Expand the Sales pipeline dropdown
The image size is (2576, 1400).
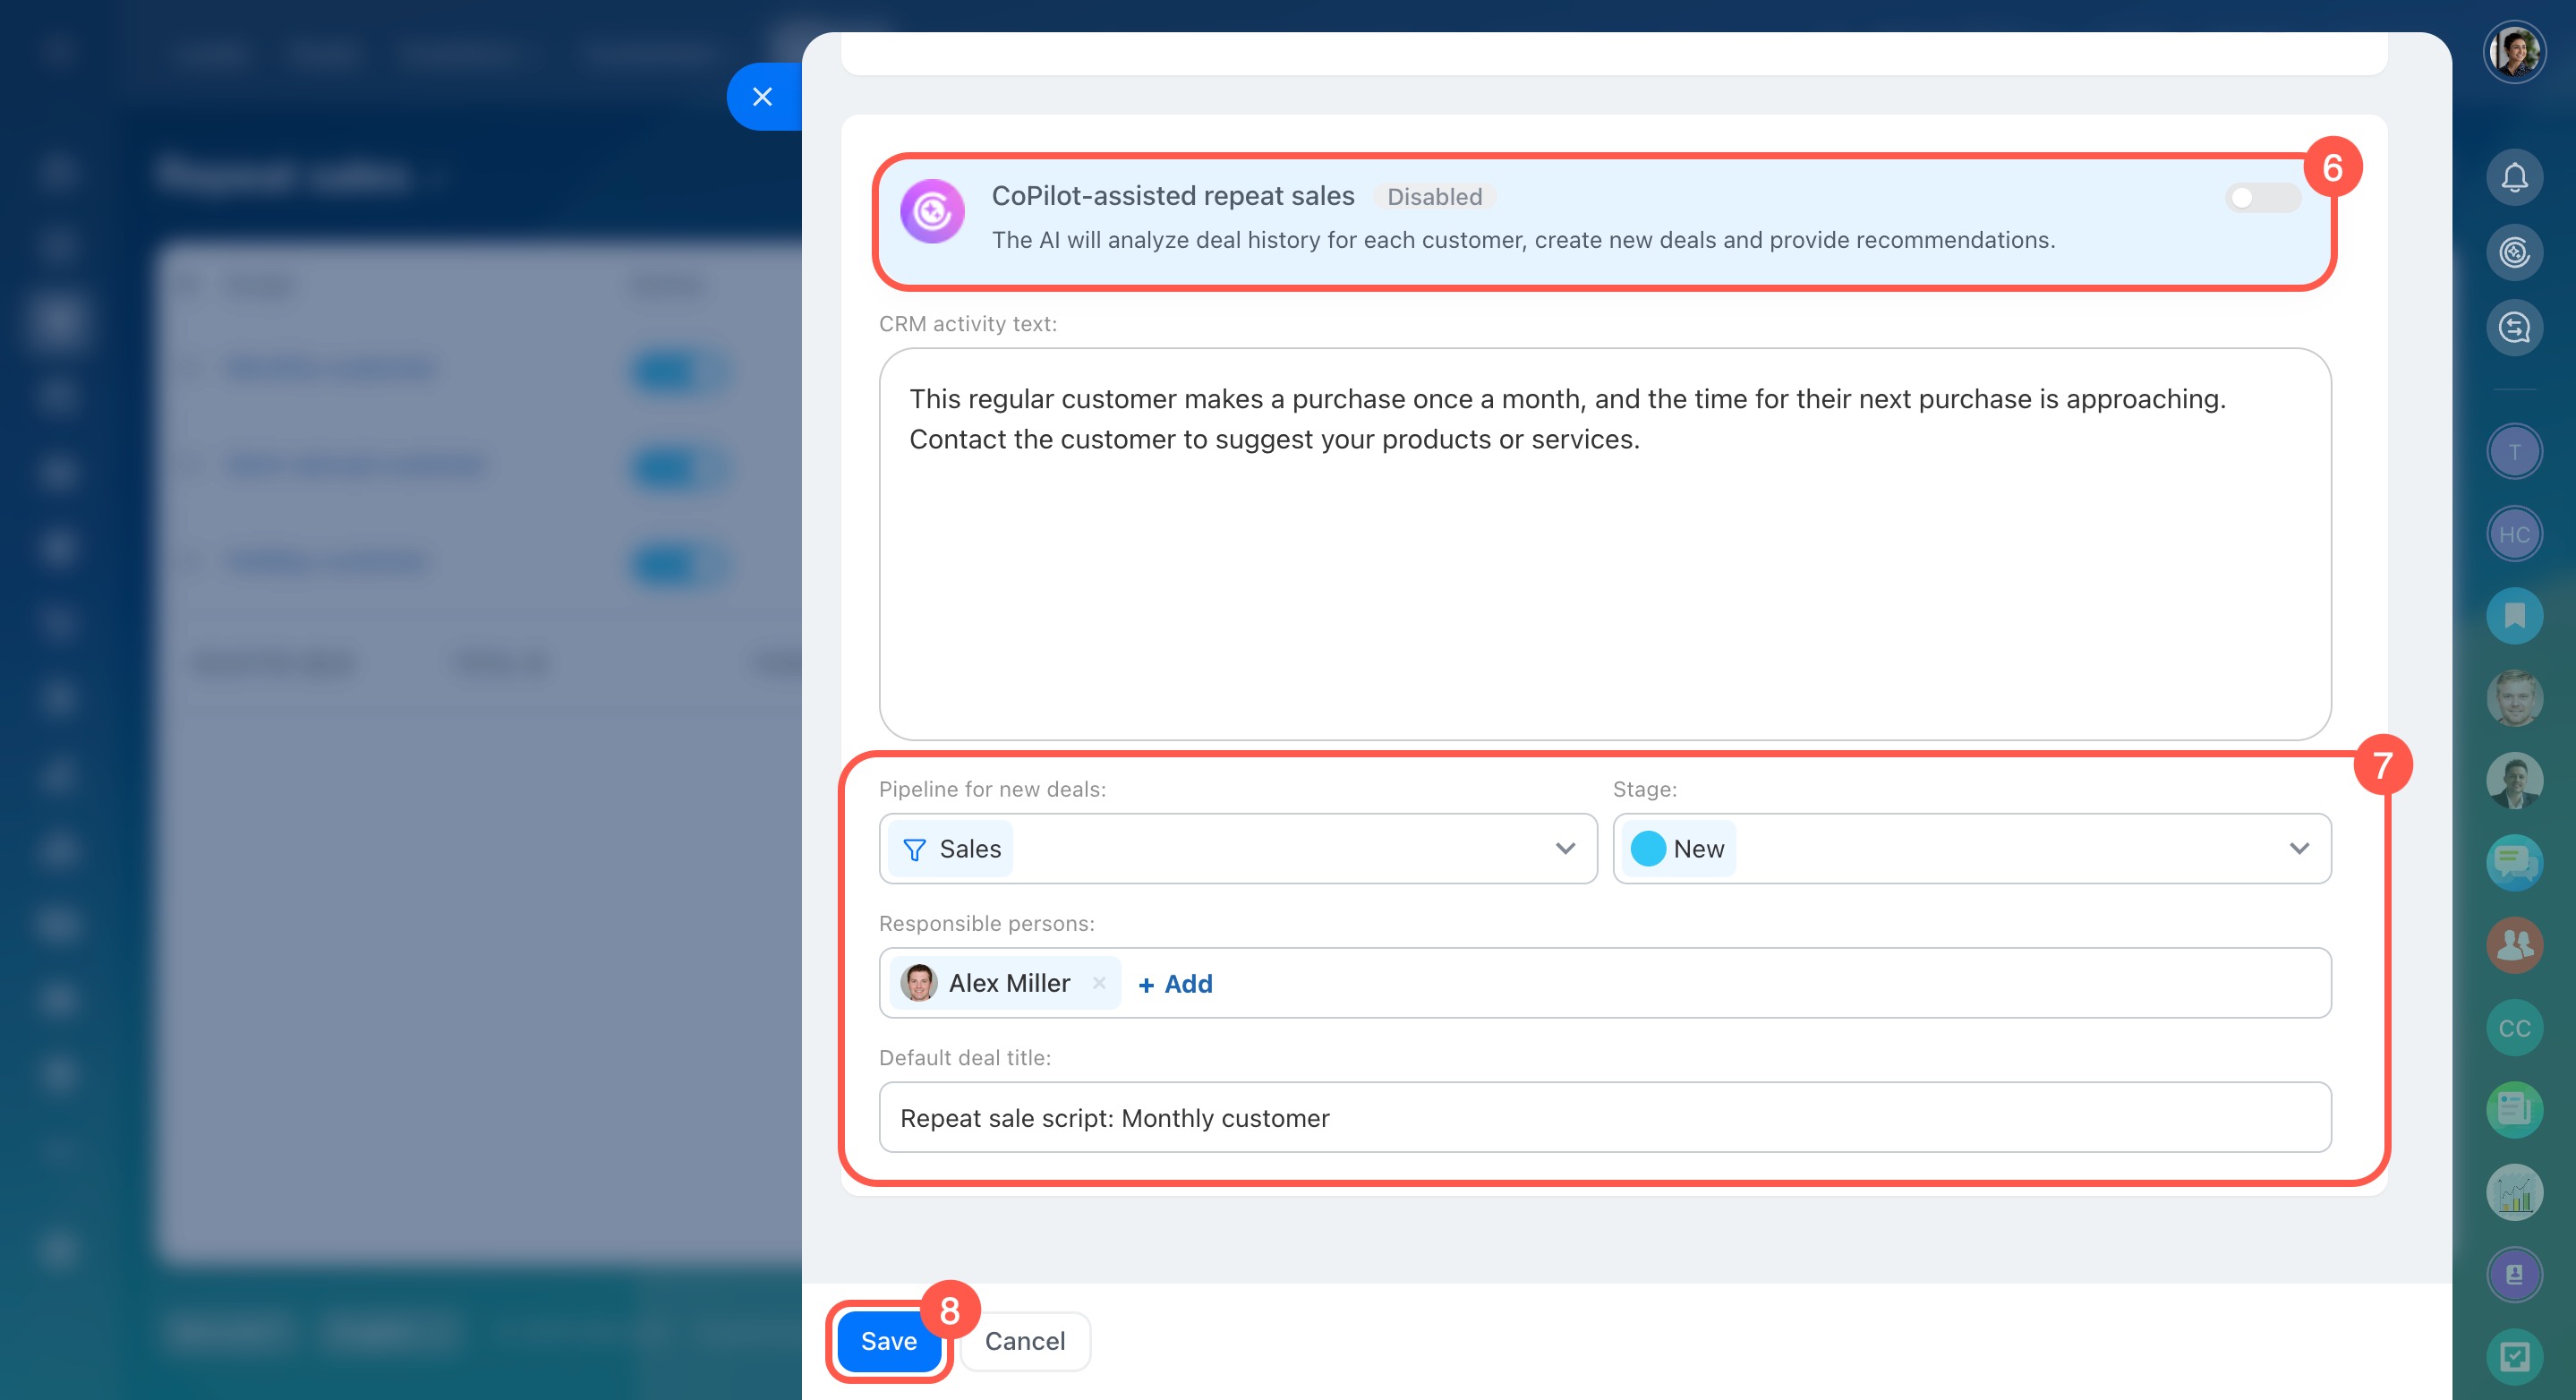(1237, 848)
